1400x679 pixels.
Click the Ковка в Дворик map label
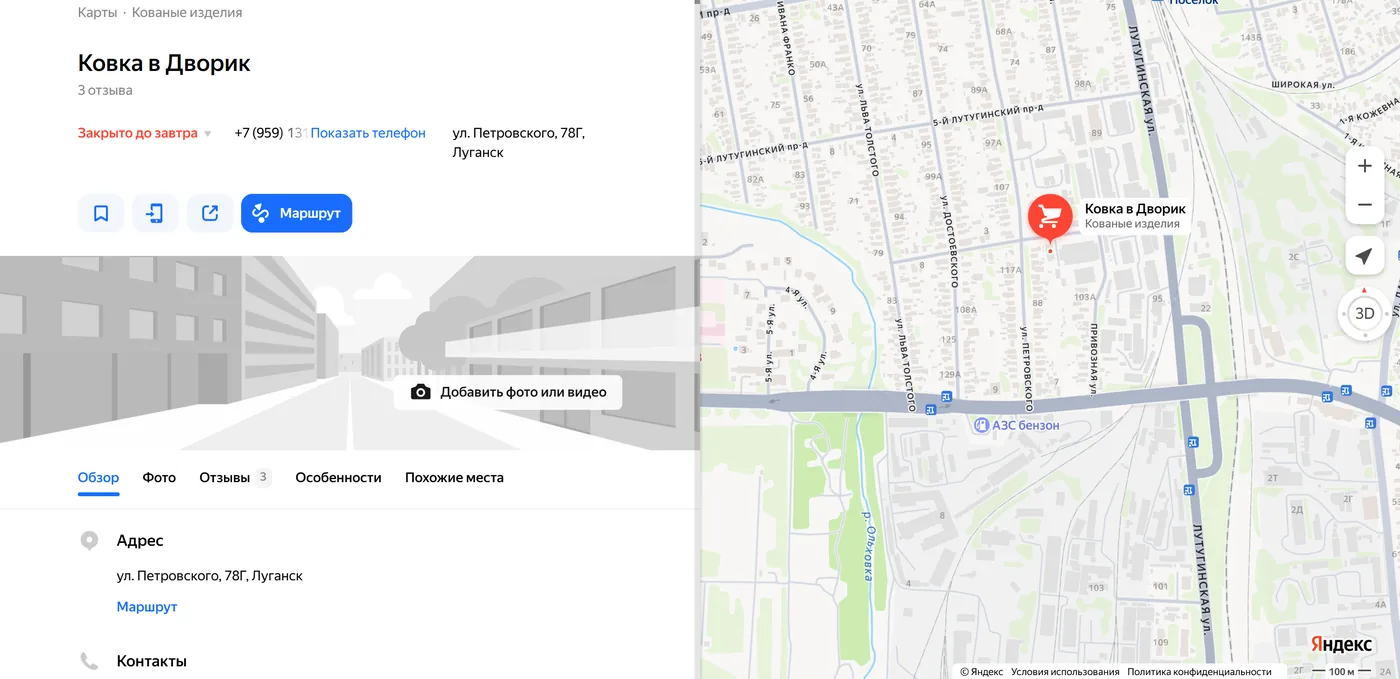point(1135,209)
